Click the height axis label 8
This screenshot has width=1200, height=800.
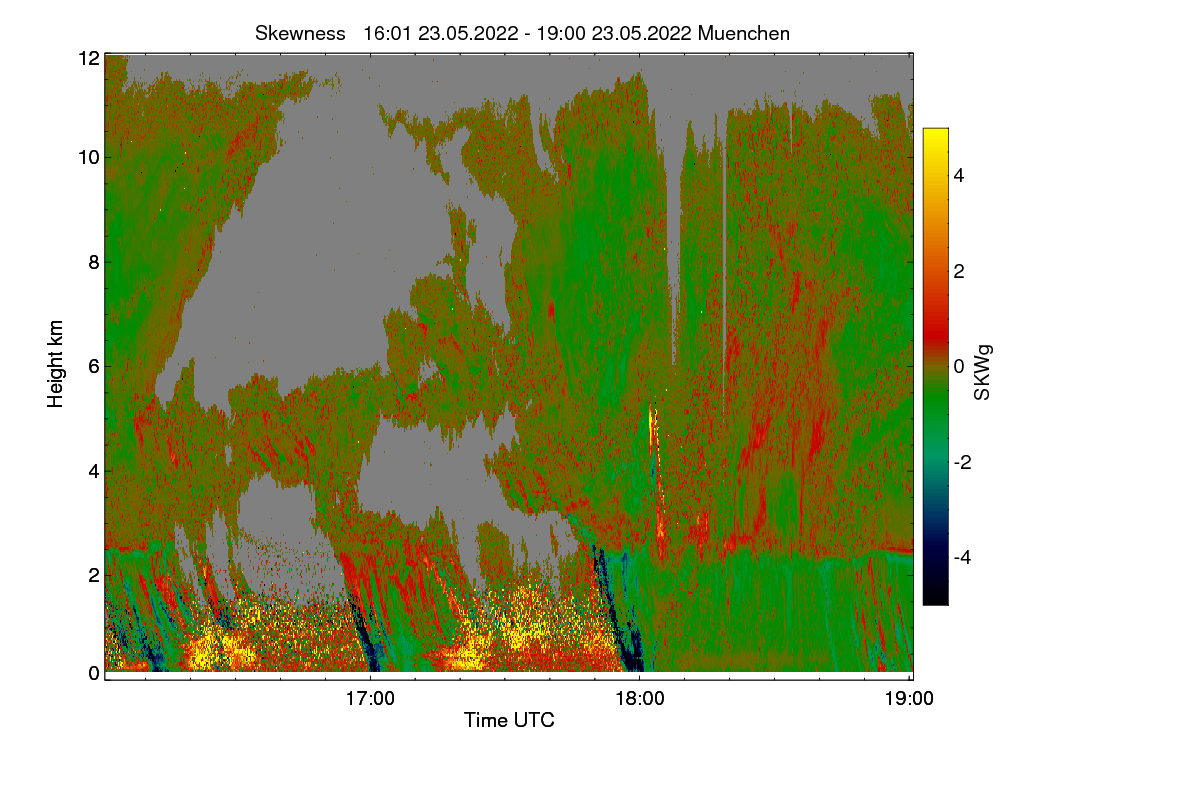pos(94,263)
